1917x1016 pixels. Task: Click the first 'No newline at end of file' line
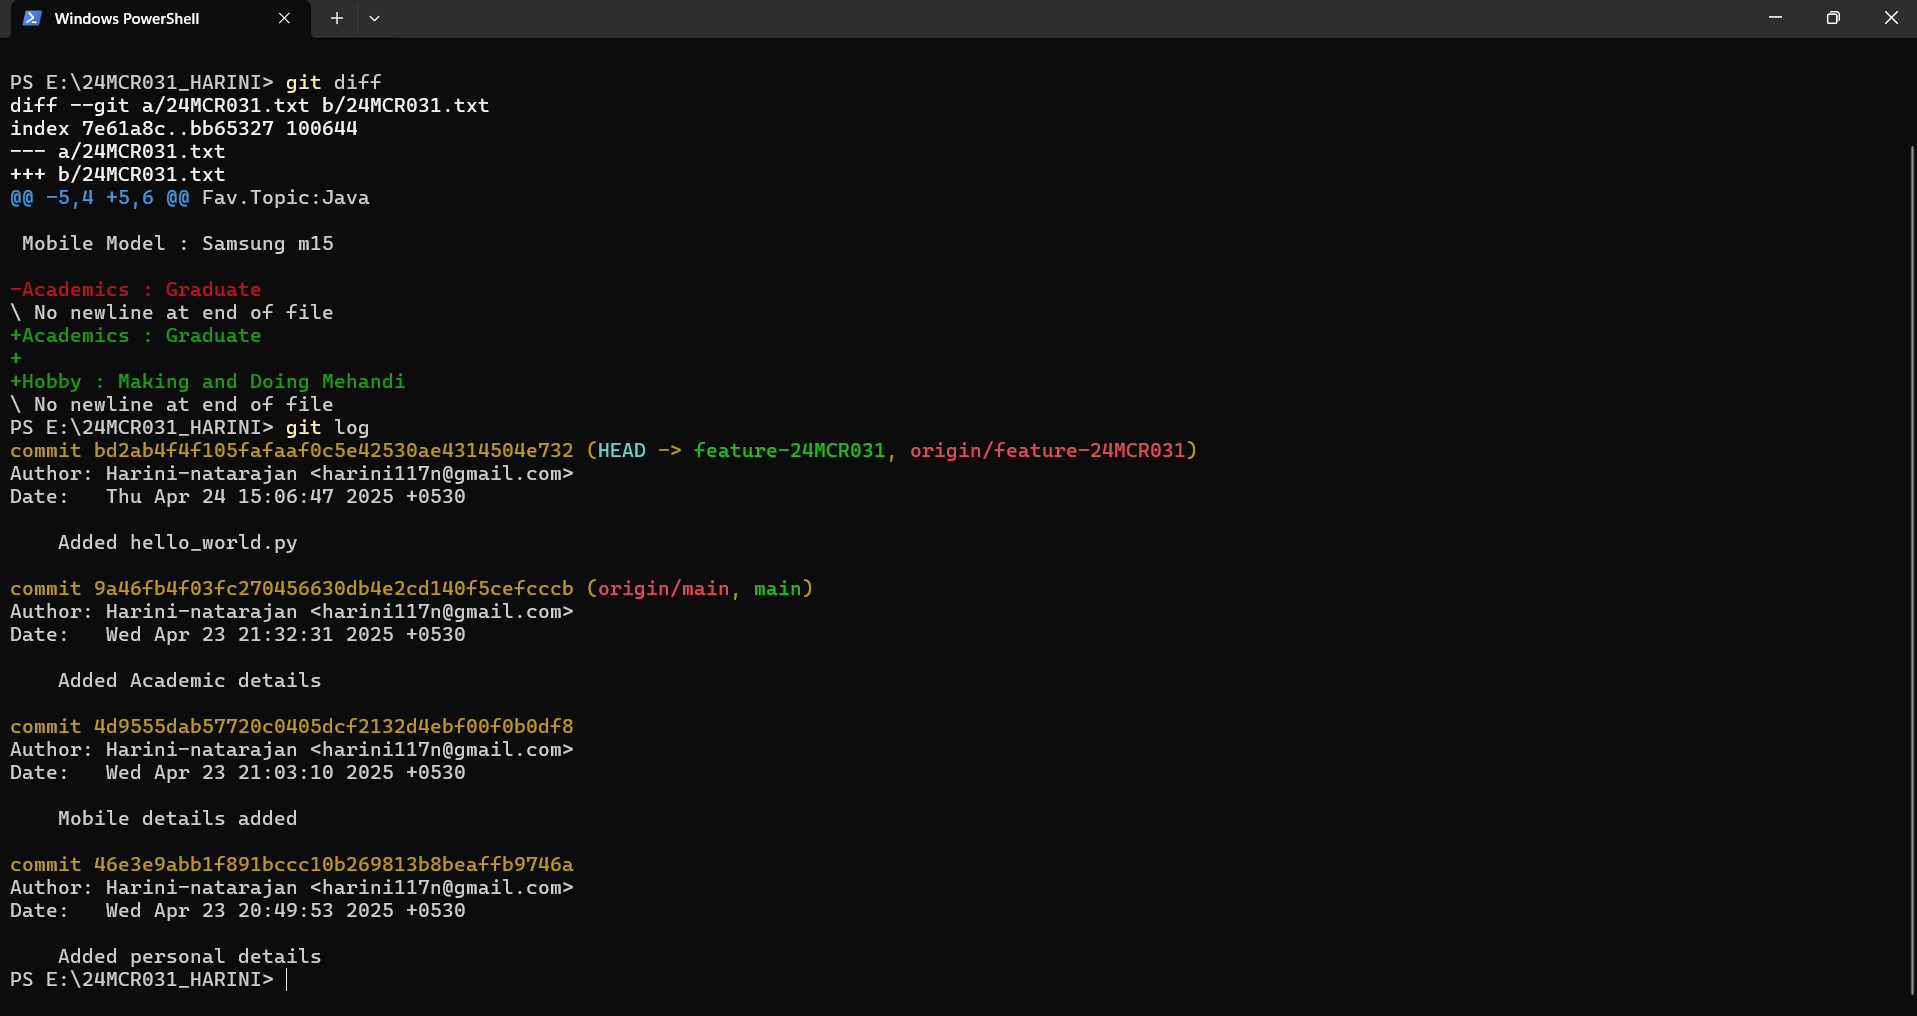(x=172, y=313)
